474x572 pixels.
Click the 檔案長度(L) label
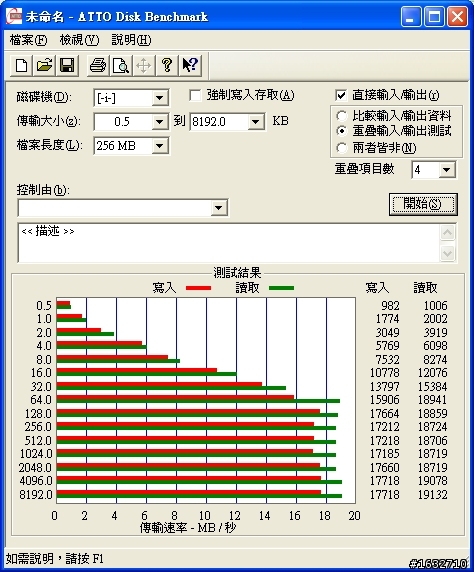tap(49, 145)
